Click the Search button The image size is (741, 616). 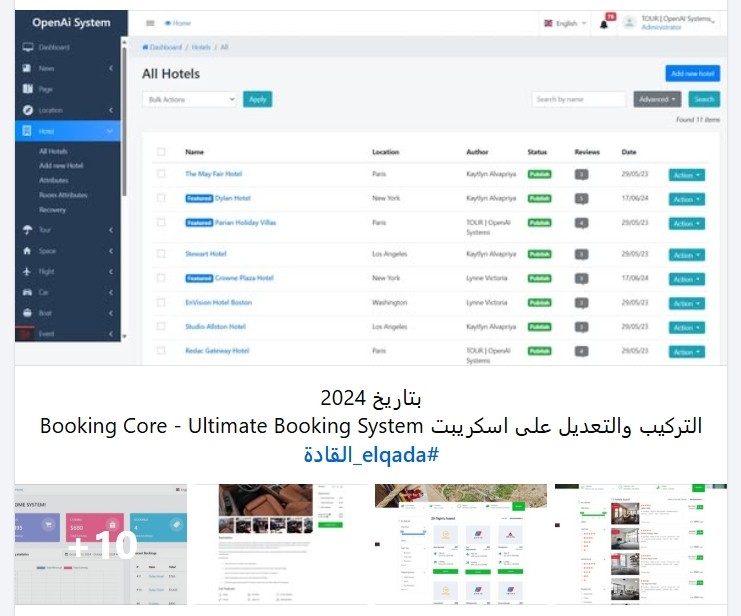click(704, 99)
